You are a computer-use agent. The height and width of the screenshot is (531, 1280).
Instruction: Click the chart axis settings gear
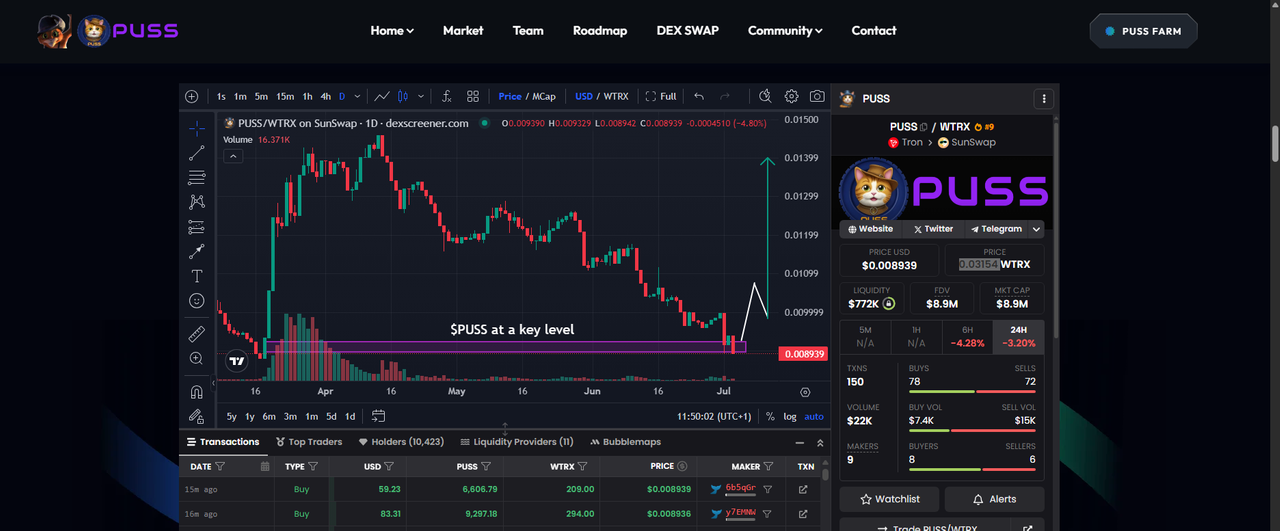click(805, 393)
